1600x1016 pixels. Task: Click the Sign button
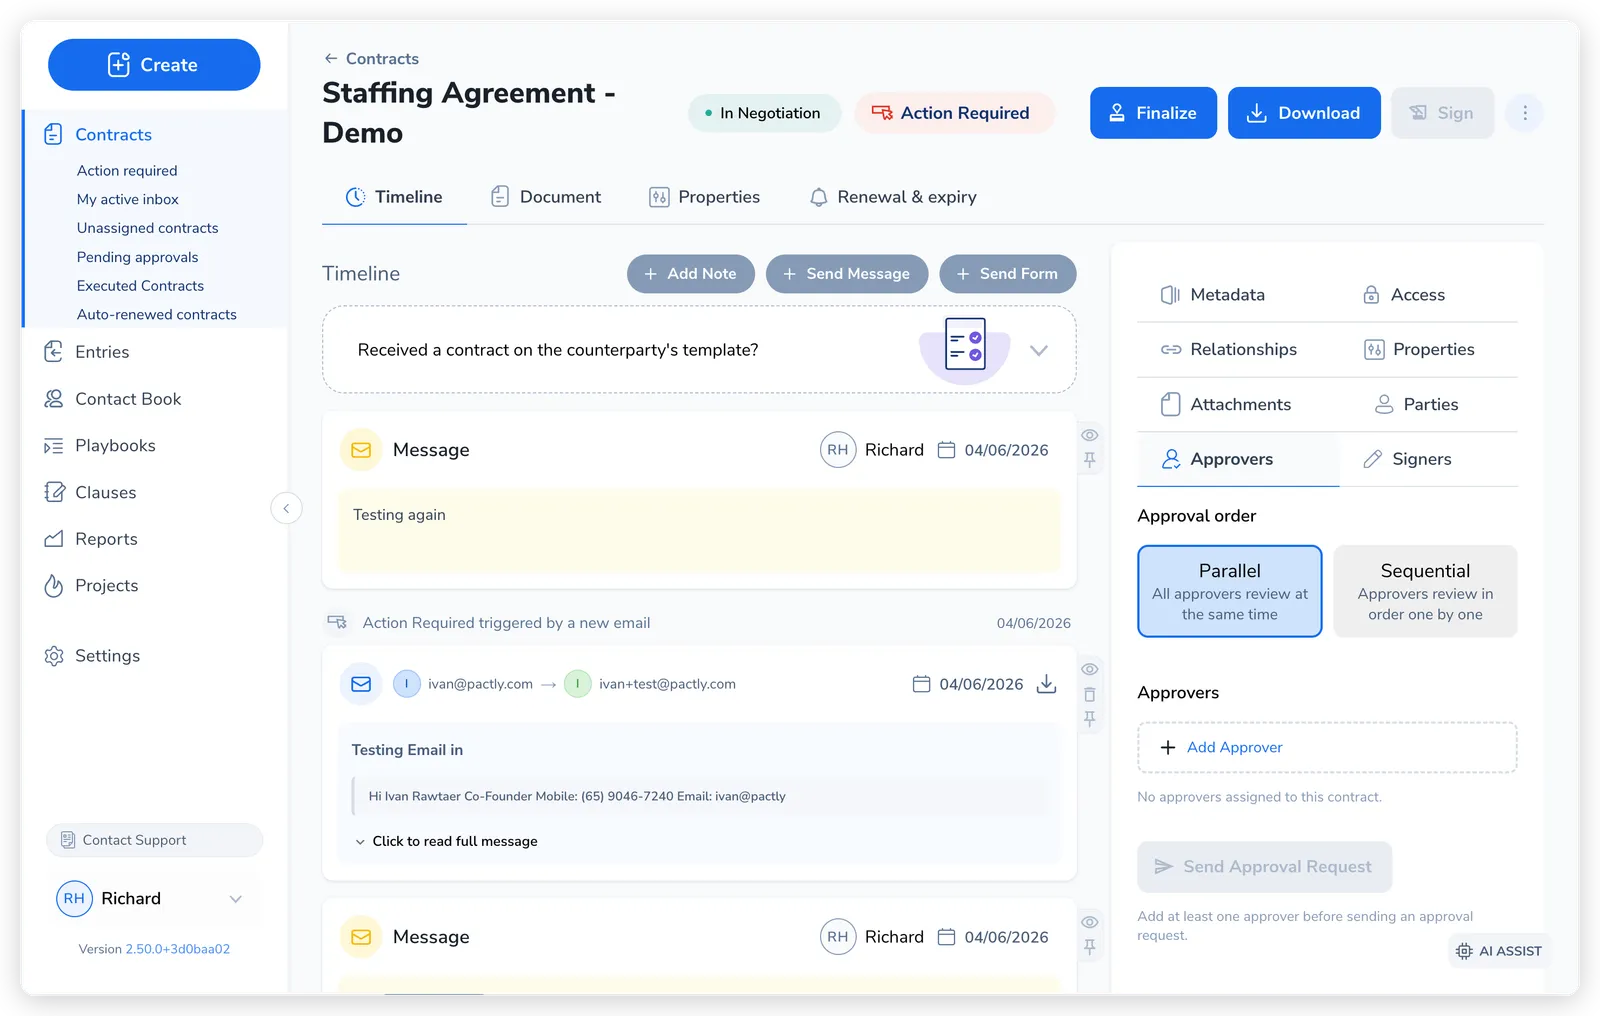point(1442,113)
